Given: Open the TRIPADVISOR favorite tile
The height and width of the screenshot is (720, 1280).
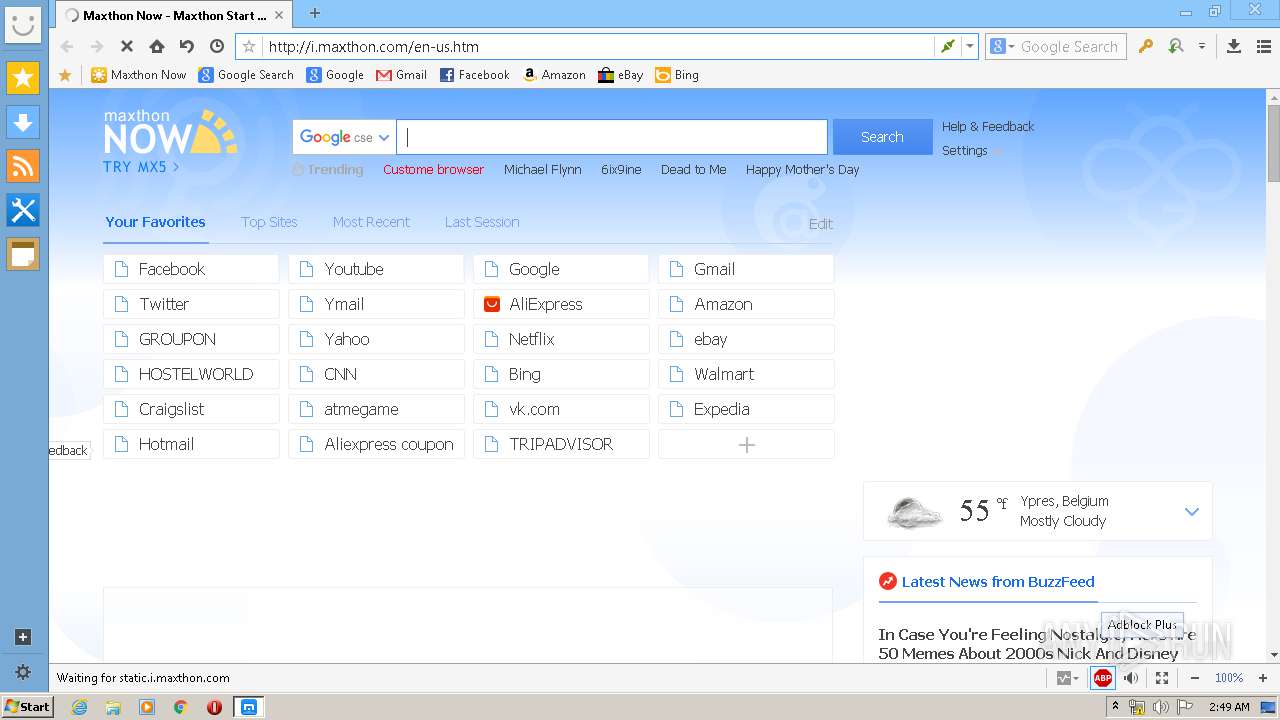Looking at the screenshot, I should [x=561, y=444].
